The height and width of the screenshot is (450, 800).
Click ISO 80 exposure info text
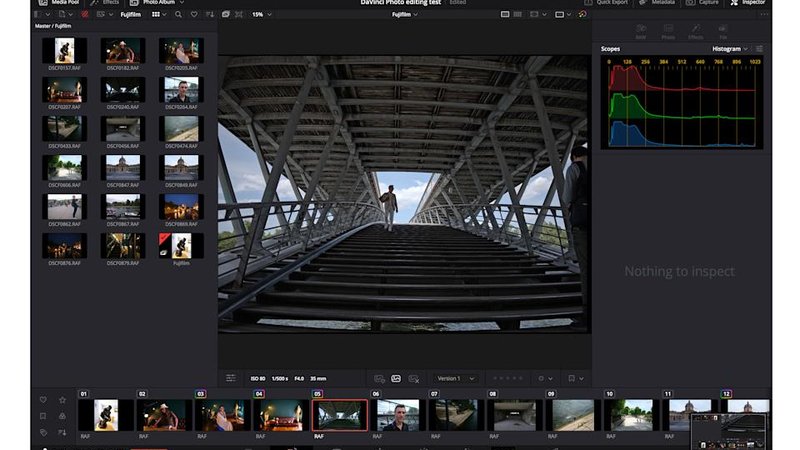(258, 379)
